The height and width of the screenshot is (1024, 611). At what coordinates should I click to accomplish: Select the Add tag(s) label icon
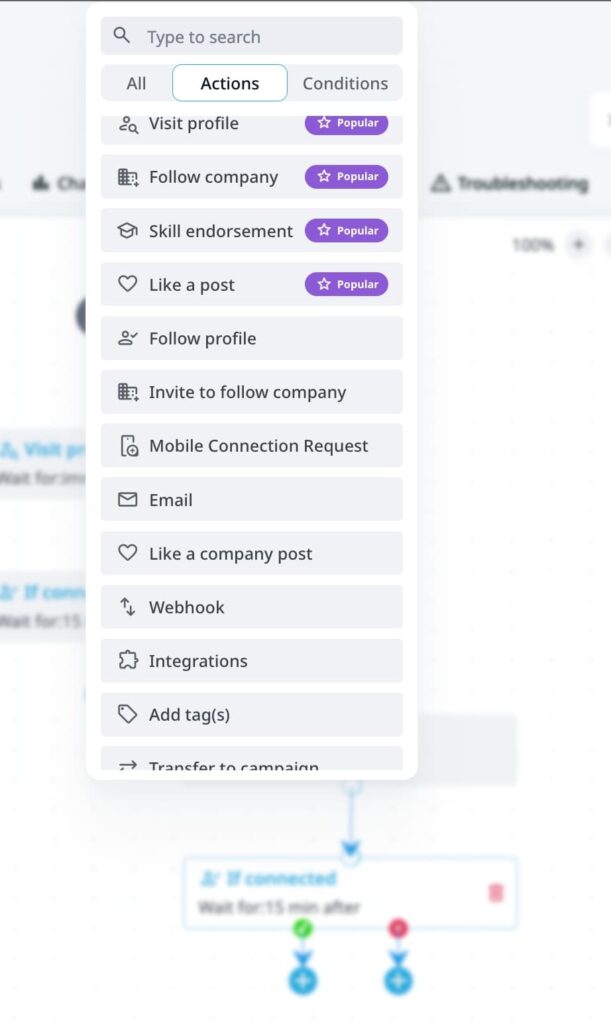[x=128, y=714]
